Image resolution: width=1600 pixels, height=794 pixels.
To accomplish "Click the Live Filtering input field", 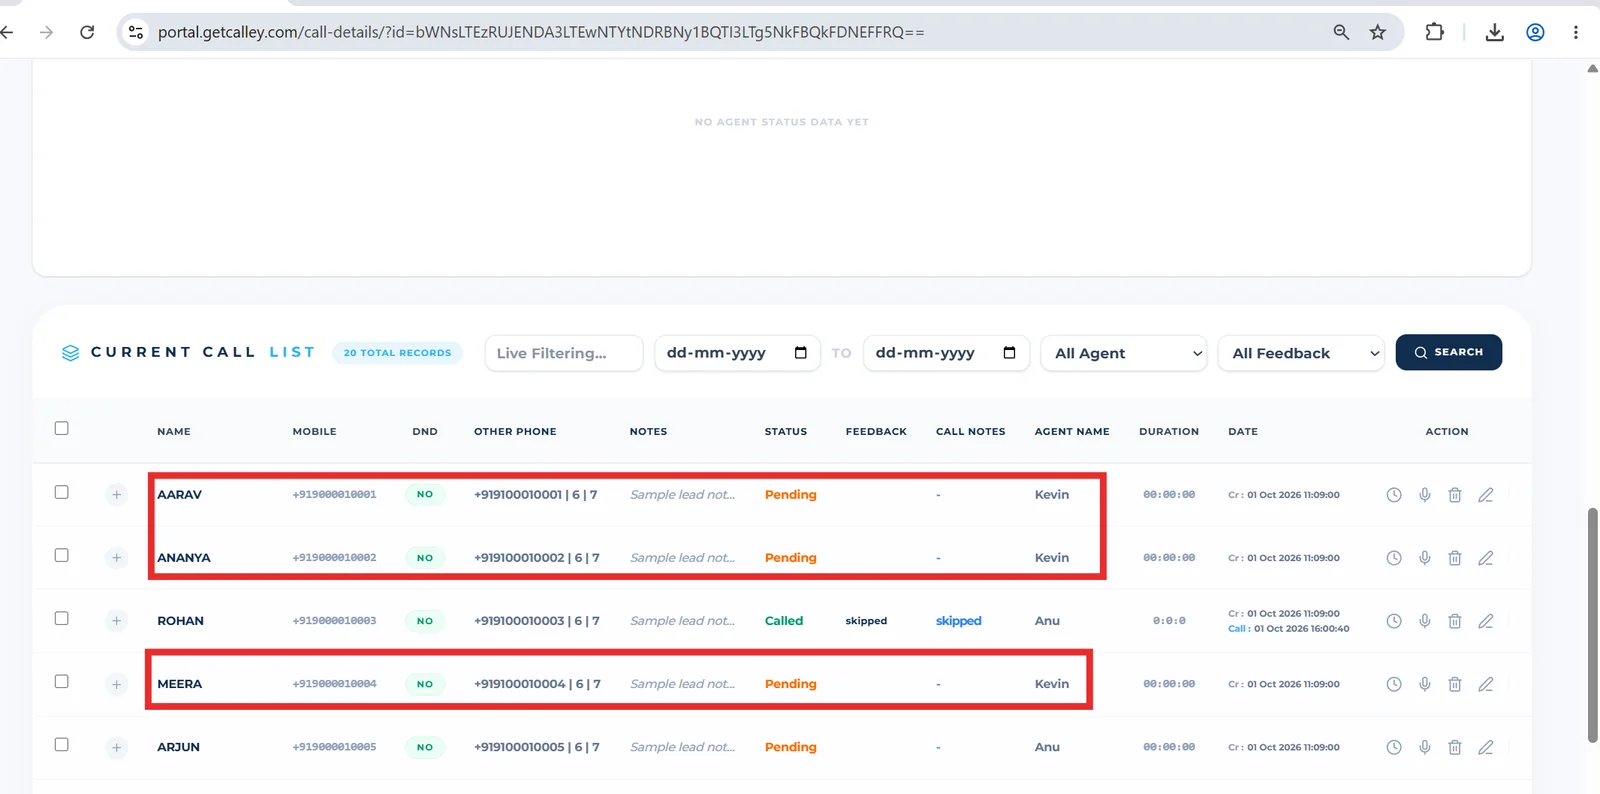I will (564, 353).
